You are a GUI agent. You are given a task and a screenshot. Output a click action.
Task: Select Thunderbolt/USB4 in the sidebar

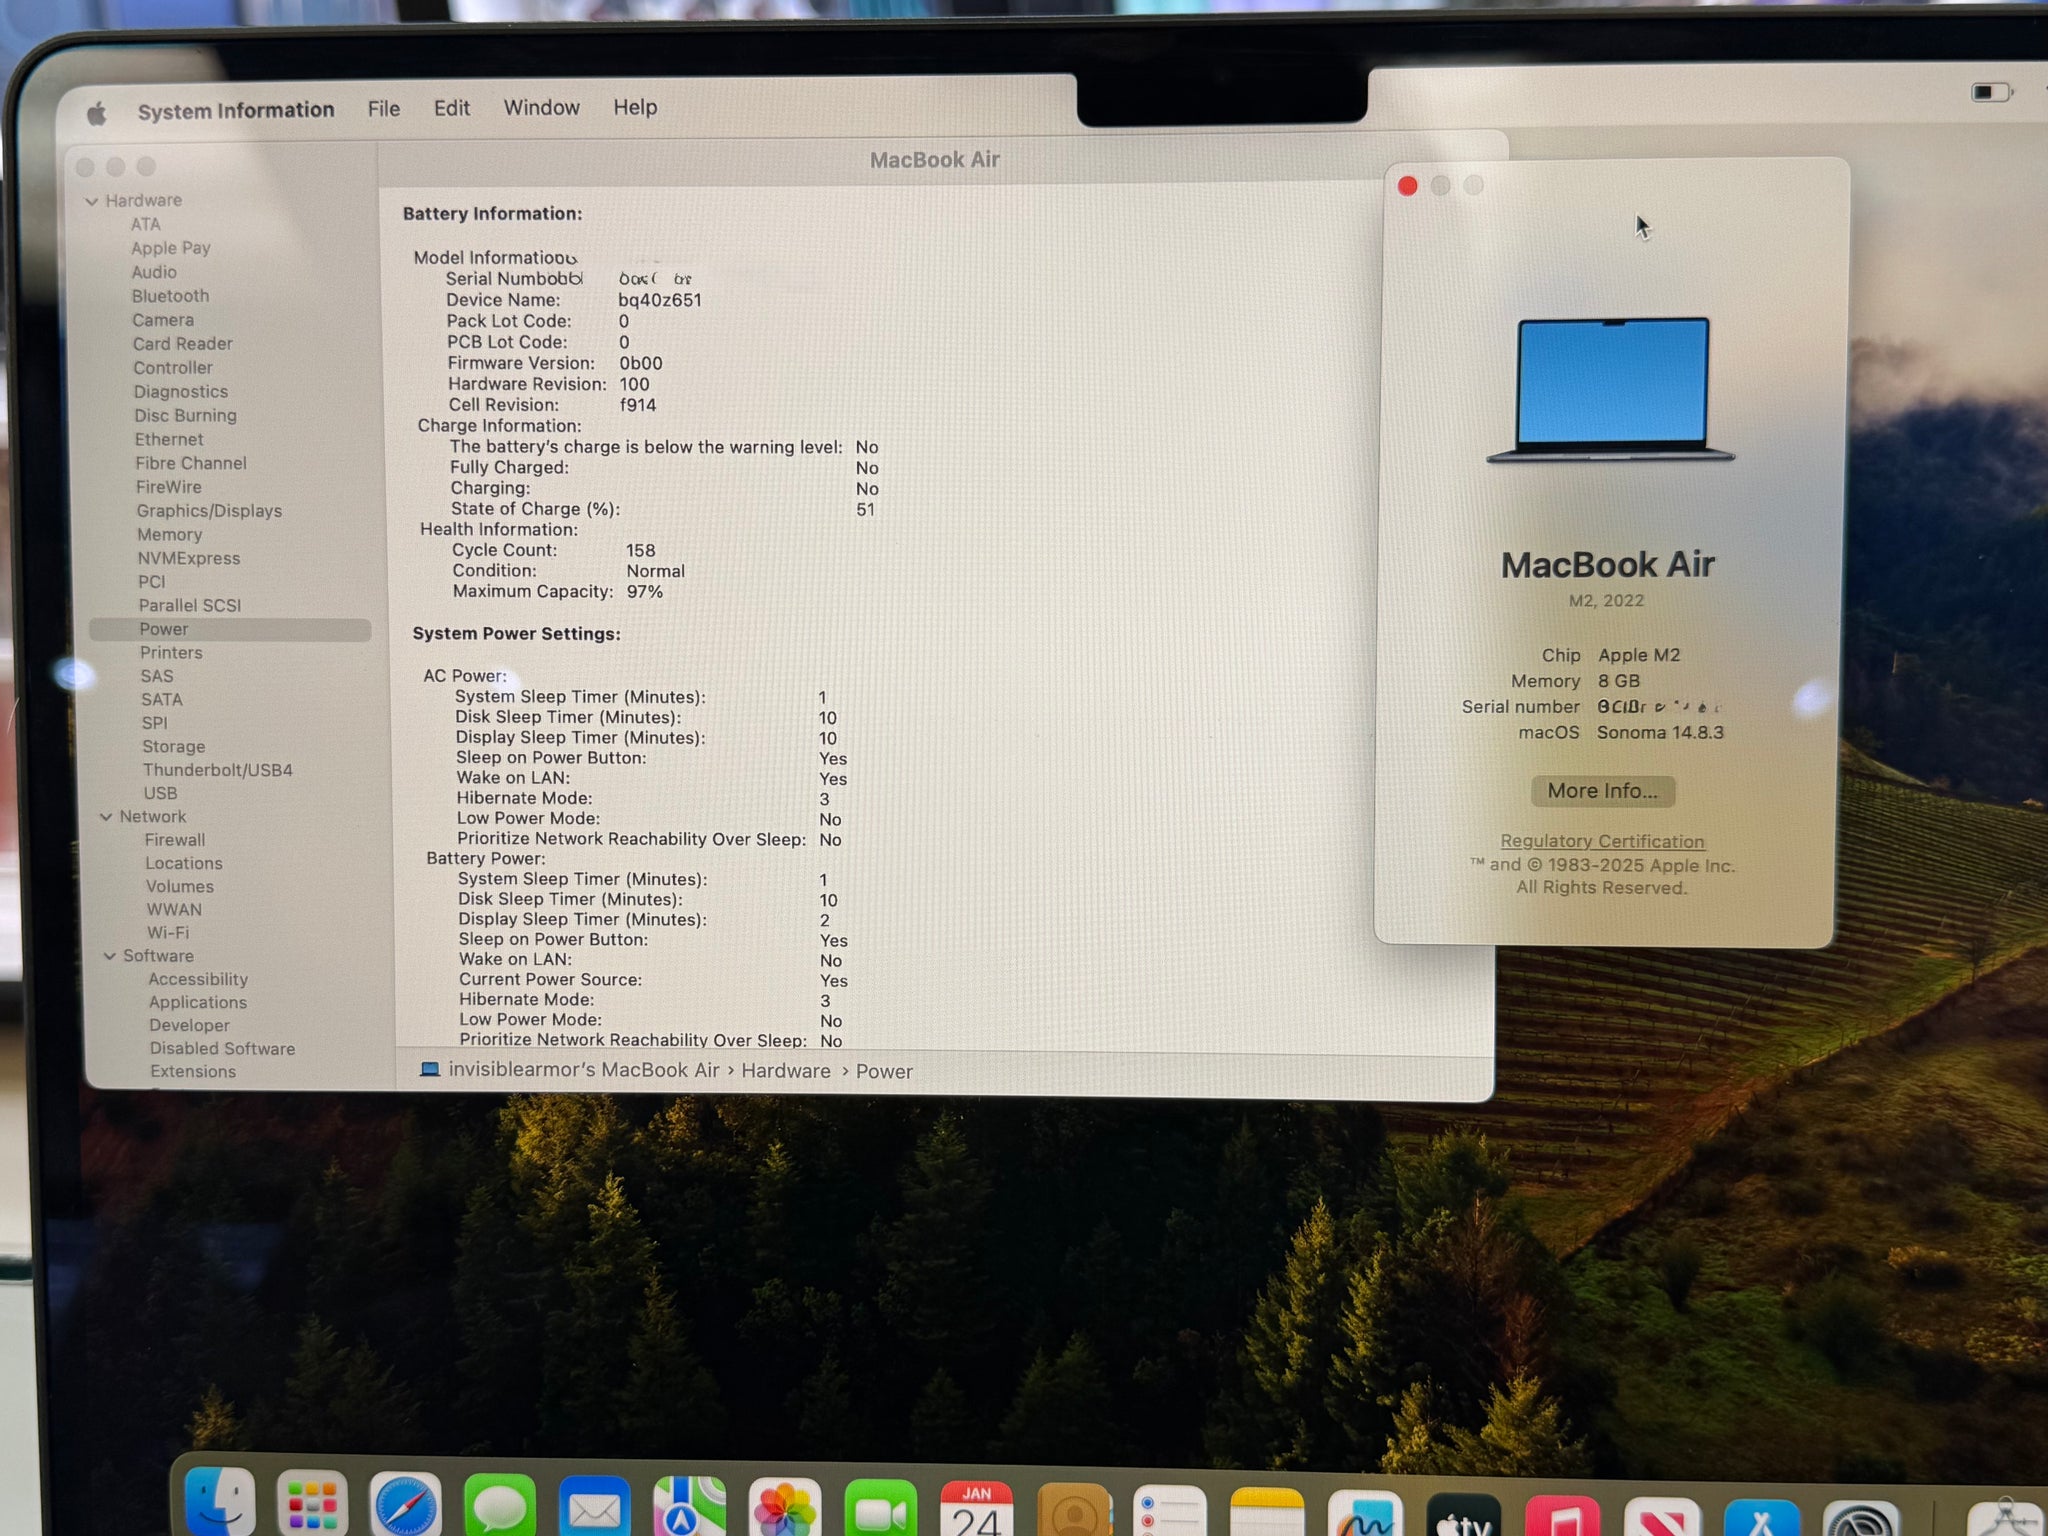click(217, 770)
